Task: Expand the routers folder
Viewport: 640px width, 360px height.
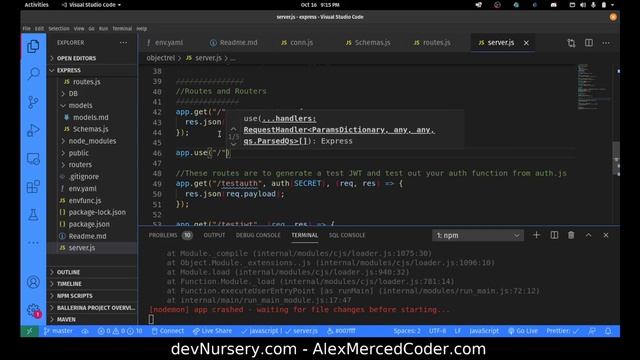Action: point(92,164)
